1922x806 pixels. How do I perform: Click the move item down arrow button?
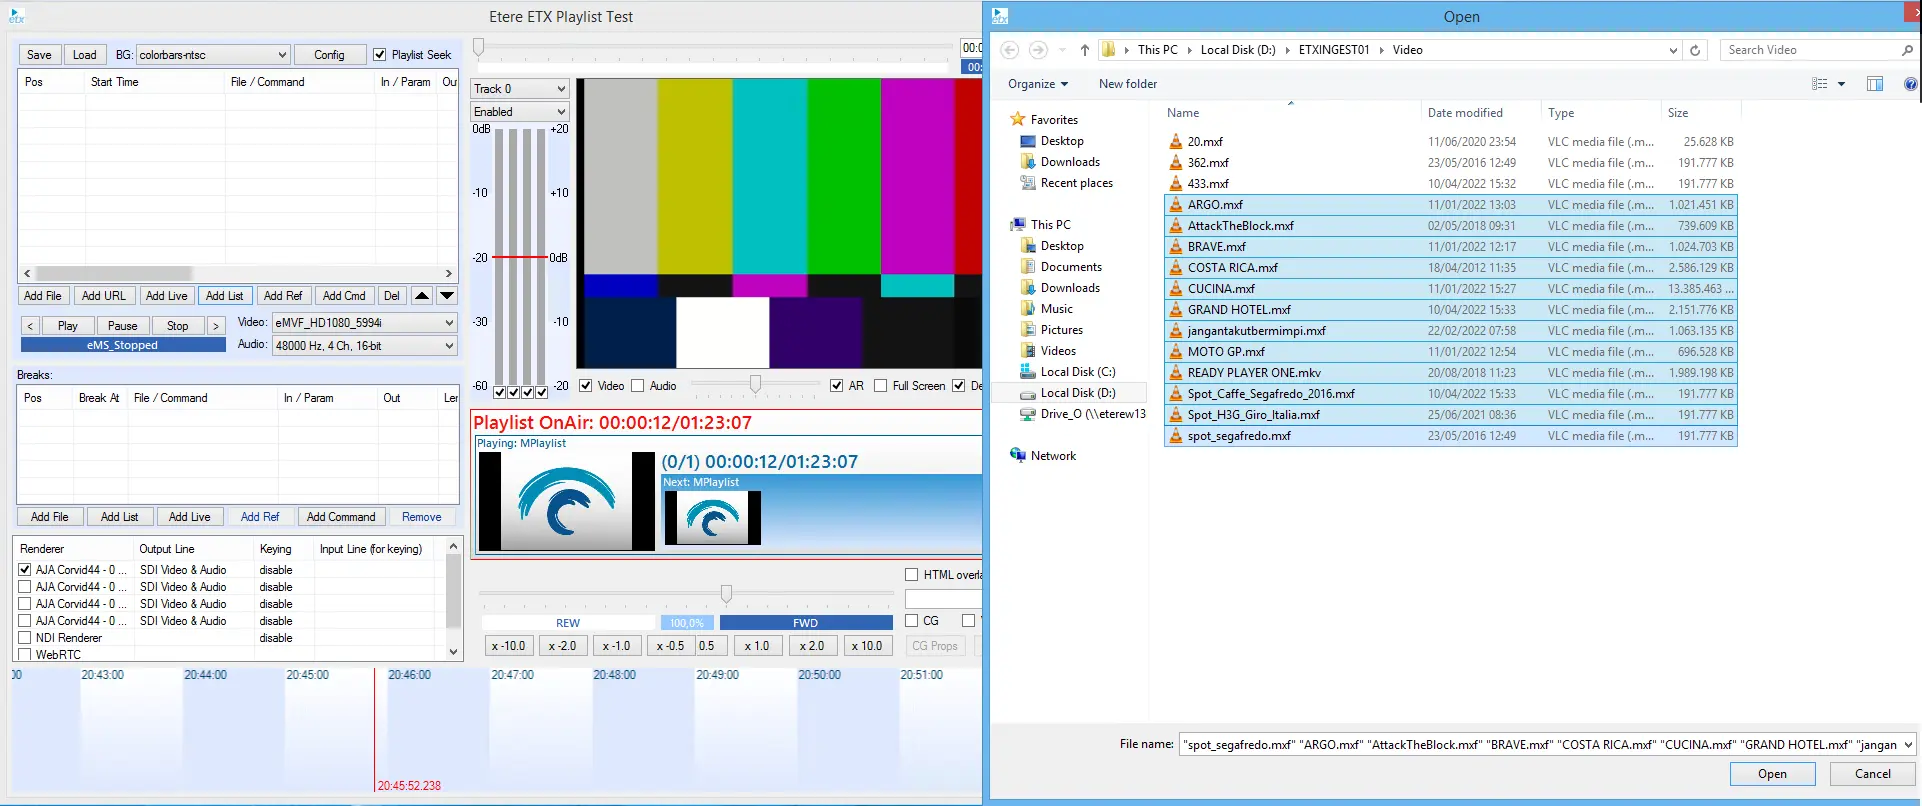(447, 296)
